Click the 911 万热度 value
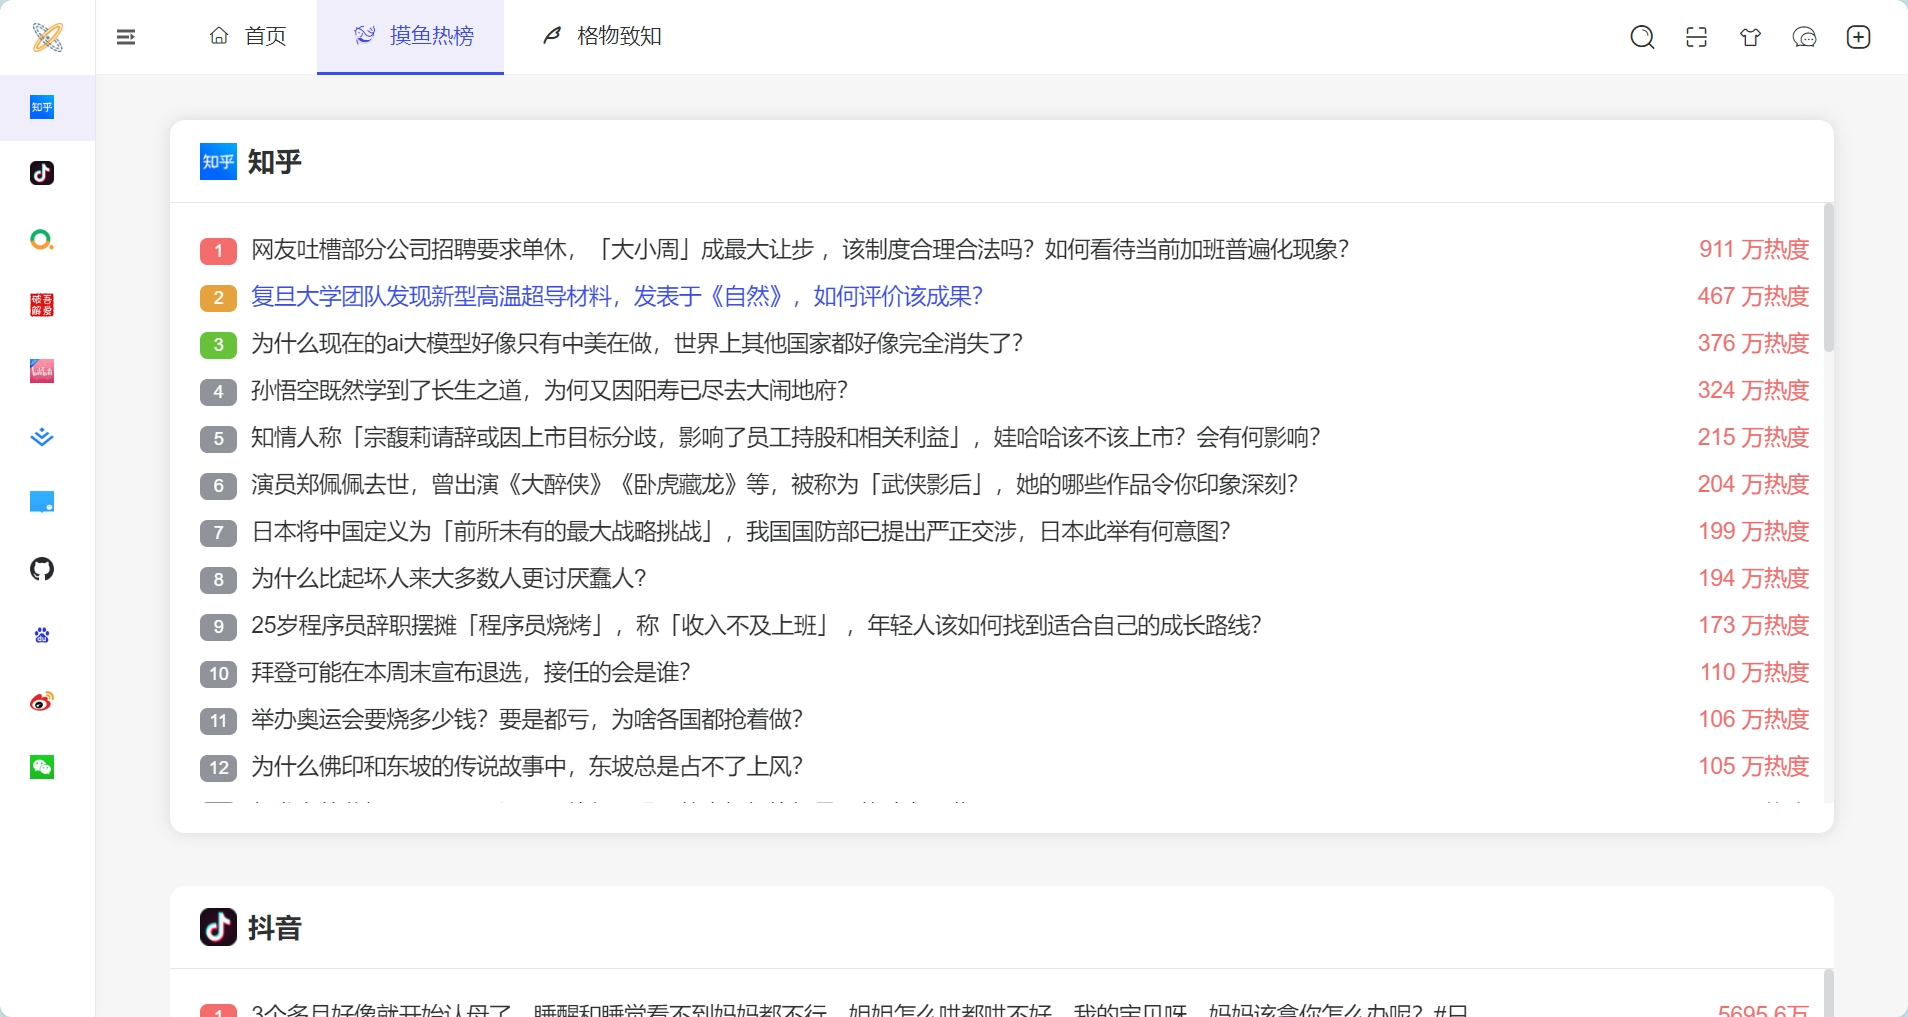The image size is (1908, 1017). click(1754, 249)
